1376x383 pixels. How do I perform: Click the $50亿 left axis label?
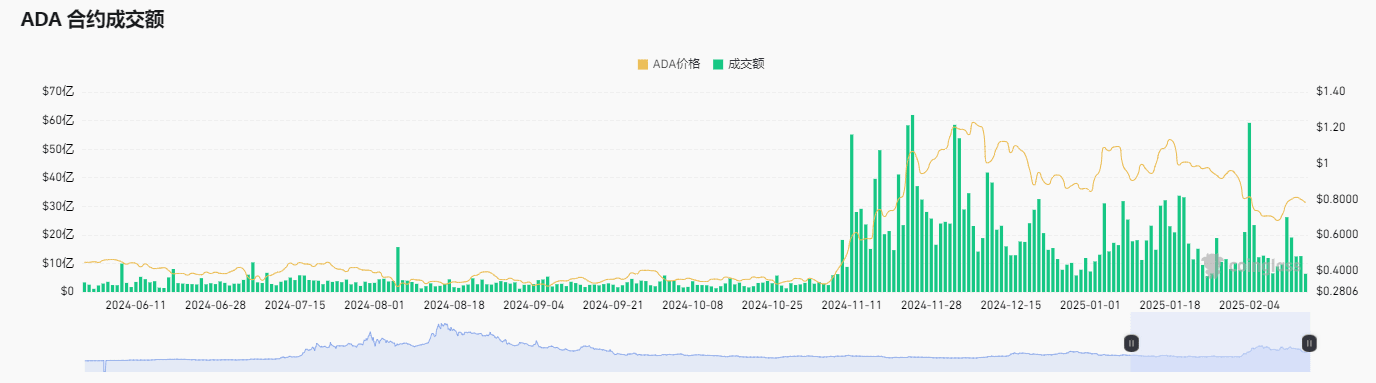click(58, 149)
